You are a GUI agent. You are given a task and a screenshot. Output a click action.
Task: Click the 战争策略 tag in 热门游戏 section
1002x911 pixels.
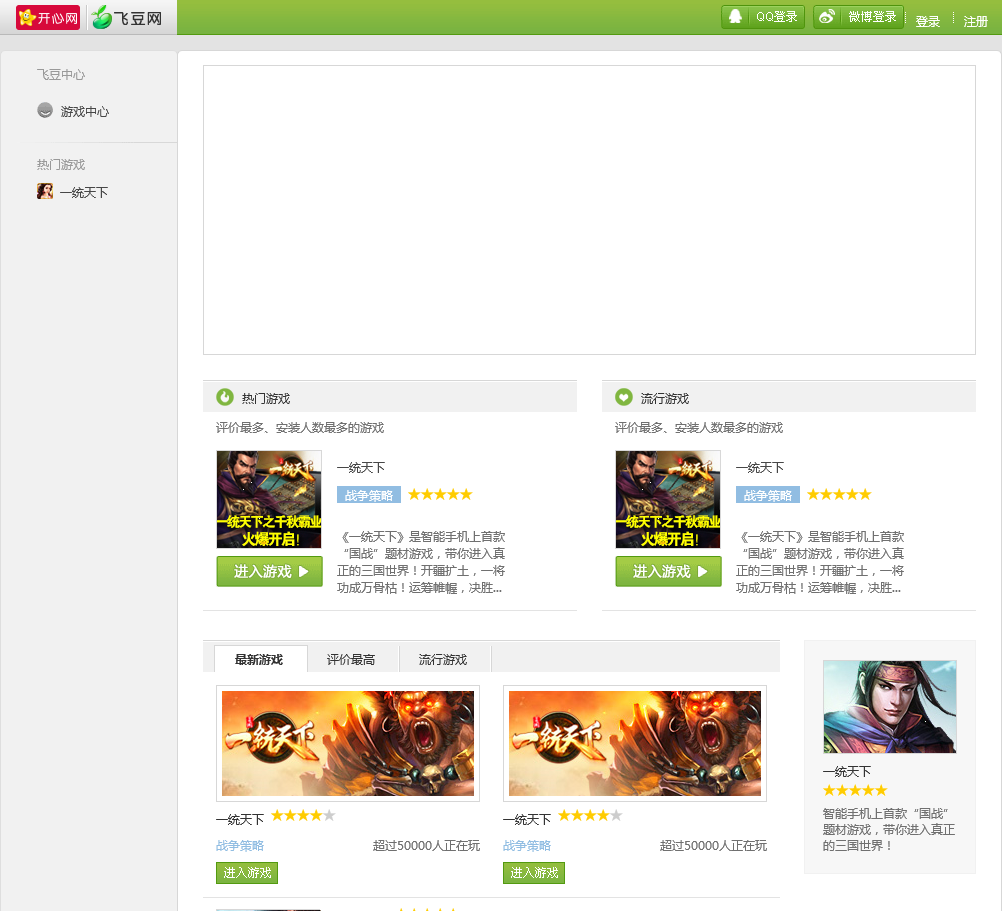(x=369, y=495)
